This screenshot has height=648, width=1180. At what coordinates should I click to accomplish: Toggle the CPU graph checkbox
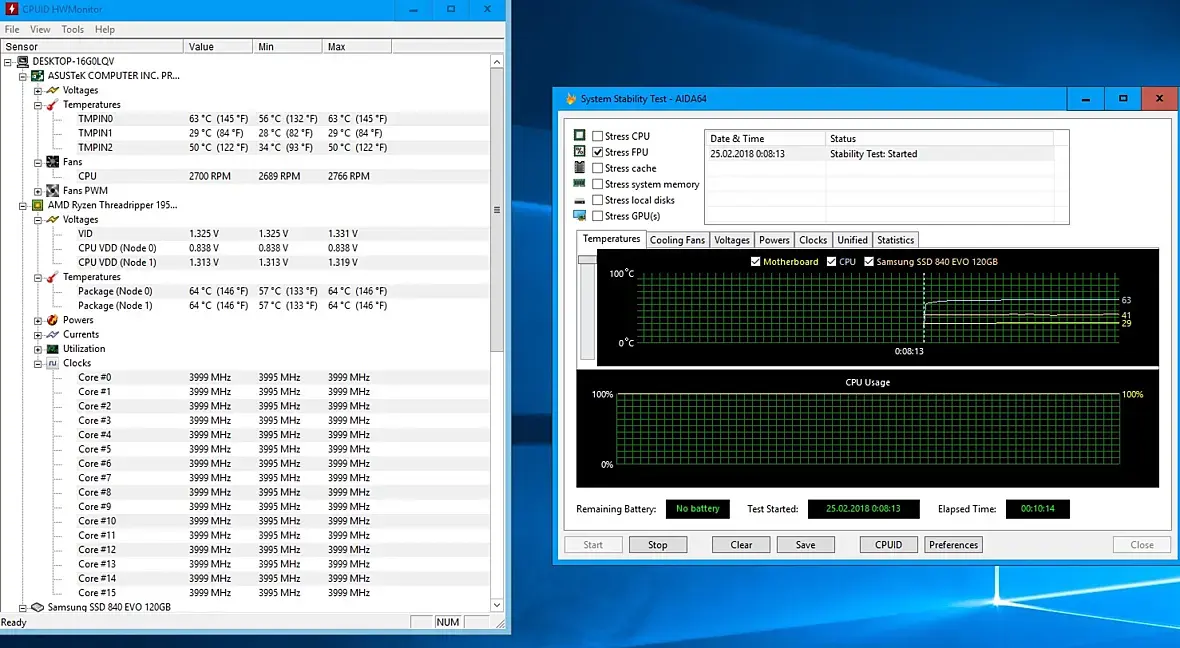[x=832, y=262]
